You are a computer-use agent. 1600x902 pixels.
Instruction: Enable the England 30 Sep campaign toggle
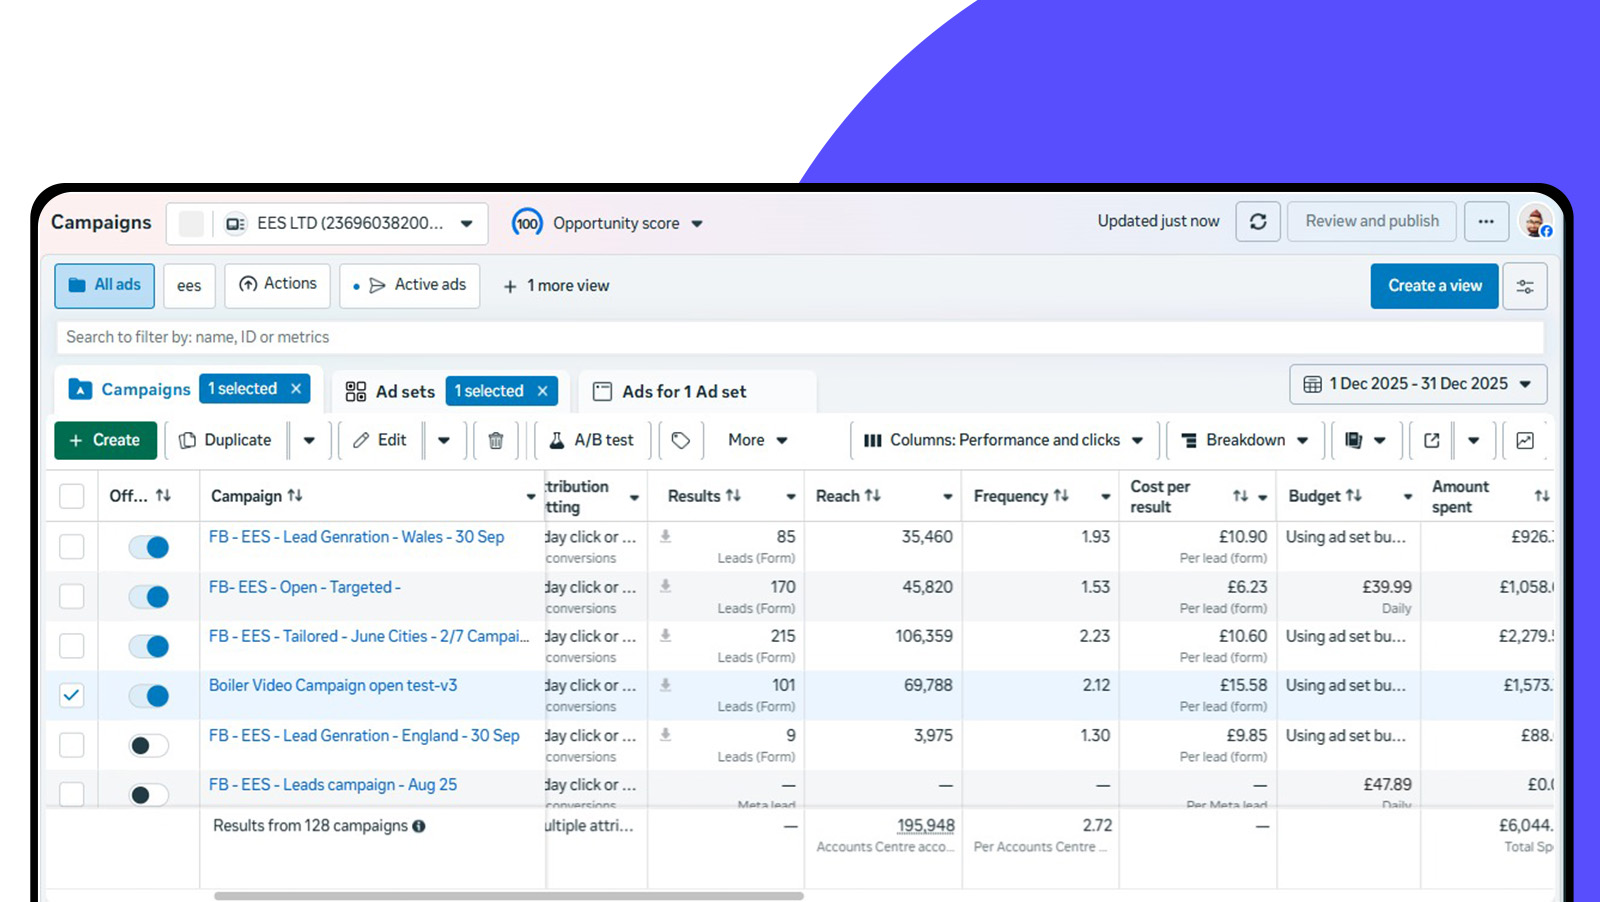(149, 745)
